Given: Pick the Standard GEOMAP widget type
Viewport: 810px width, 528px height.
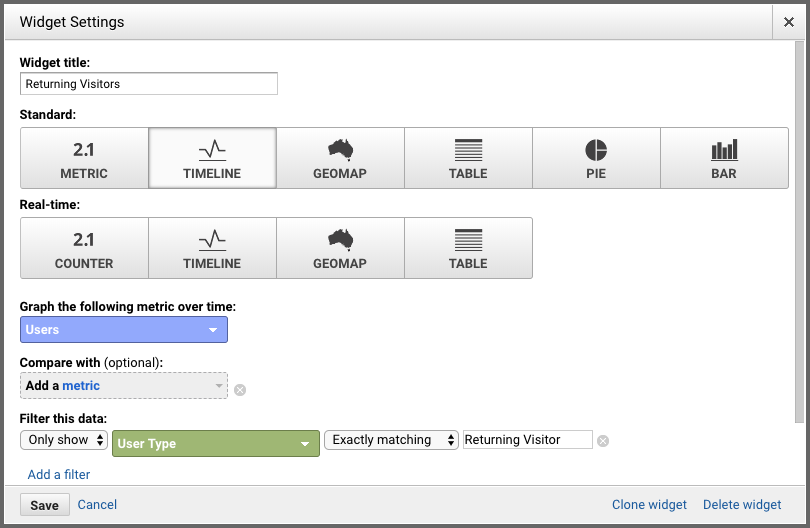Looking at the screenshot, I should point(340,158).
